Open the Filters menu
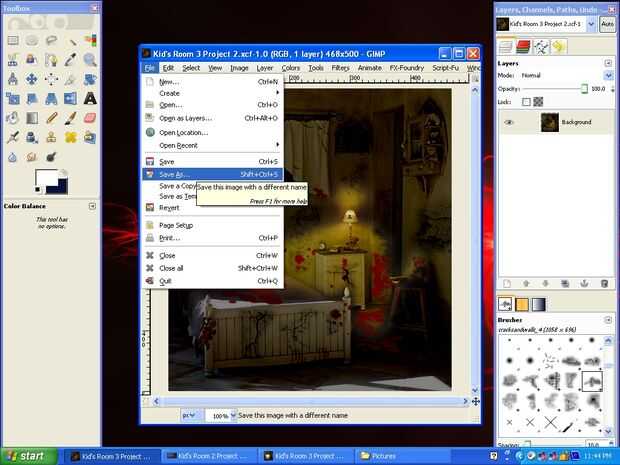 (x=340, y=68)
